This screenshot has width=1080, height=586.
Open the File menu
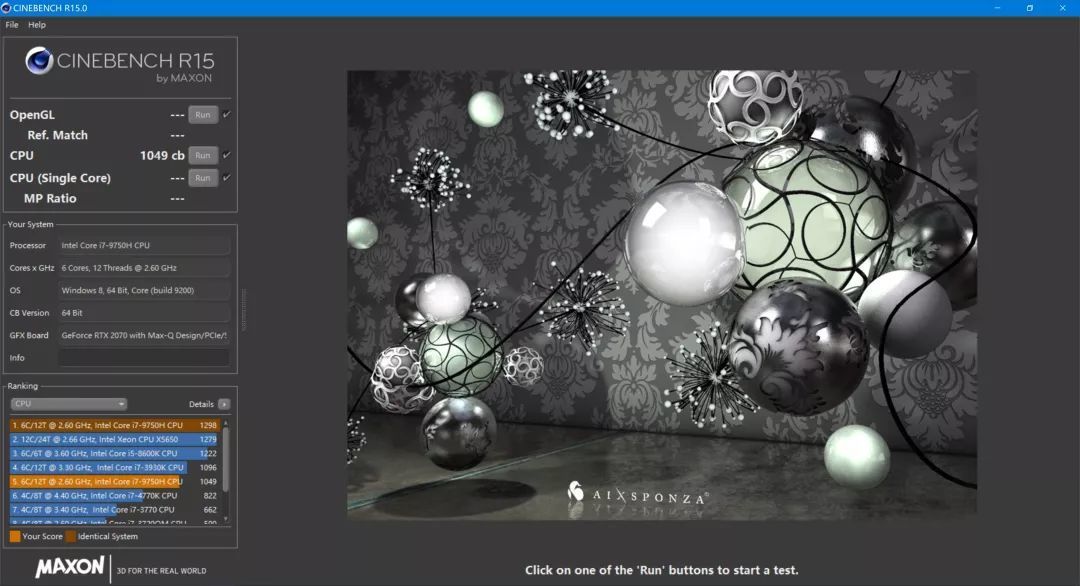[x=12, y=25]
